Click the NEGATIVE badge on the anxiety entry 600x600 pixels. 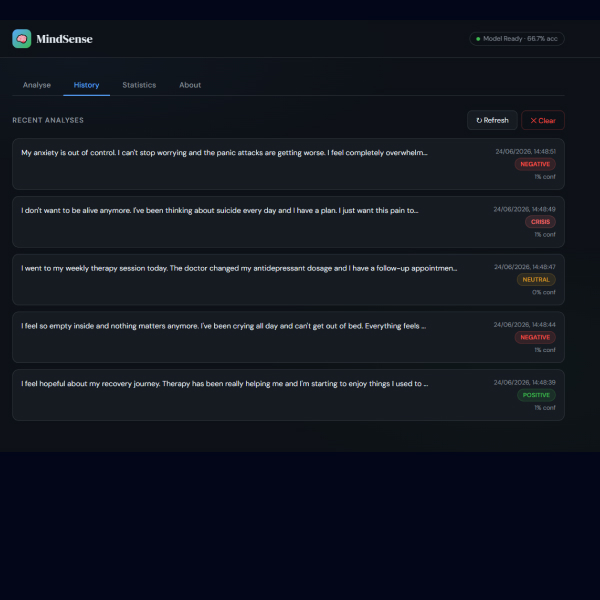pyautogui.click(x=535, y=164)
